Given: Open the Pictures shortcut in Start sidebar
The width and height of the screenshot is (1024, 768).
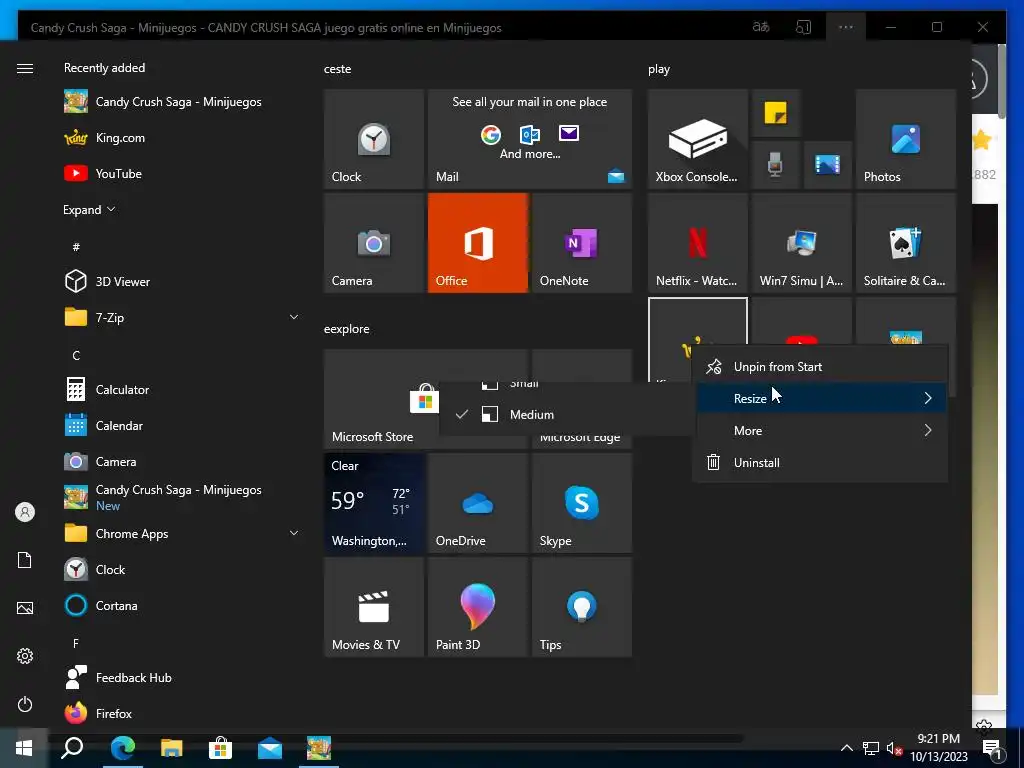Looking at the screenshot, I should pos(25,608).
